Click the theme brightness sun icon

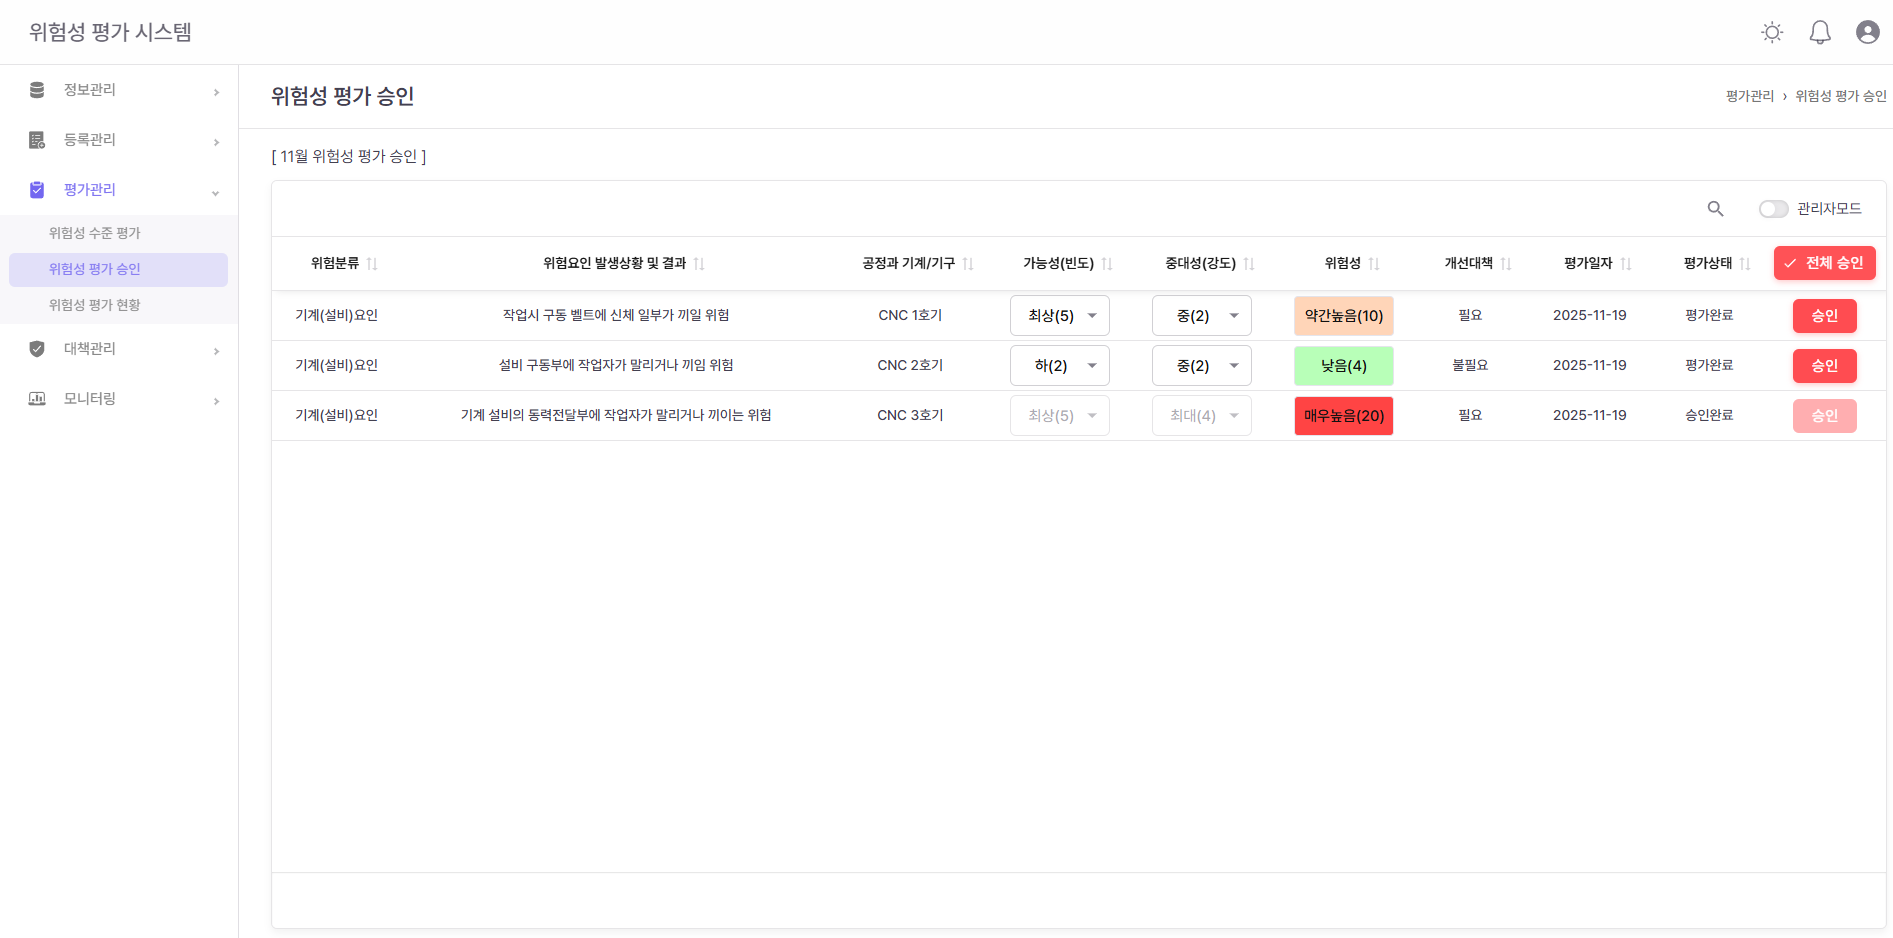1772,32
